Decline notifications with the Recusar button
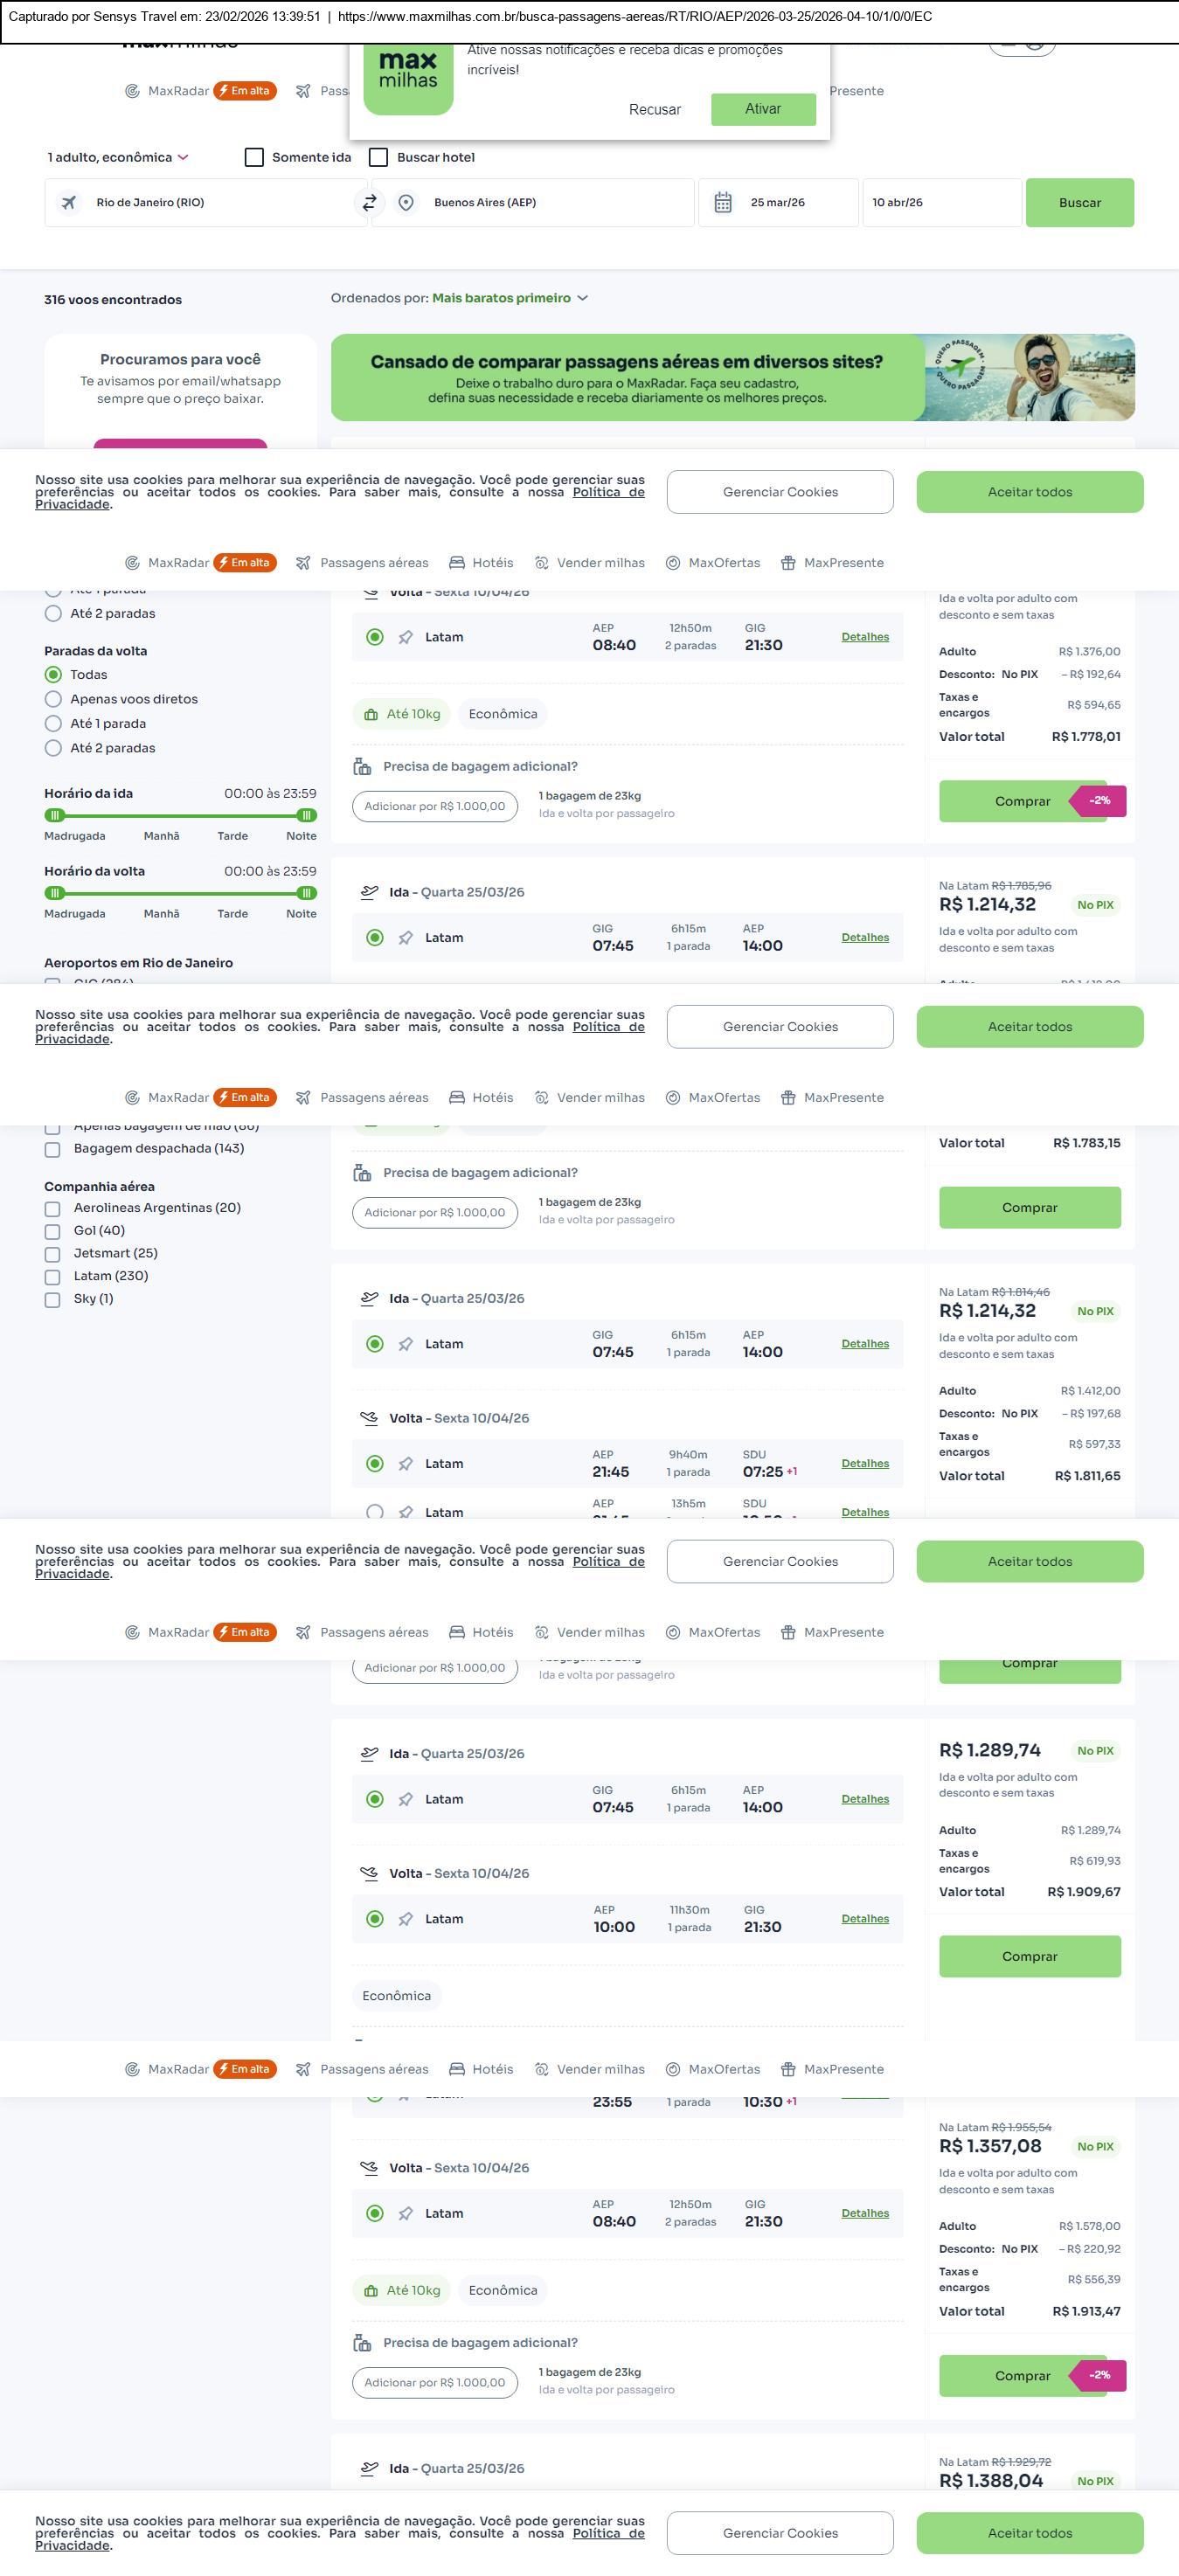 [655, 110]
